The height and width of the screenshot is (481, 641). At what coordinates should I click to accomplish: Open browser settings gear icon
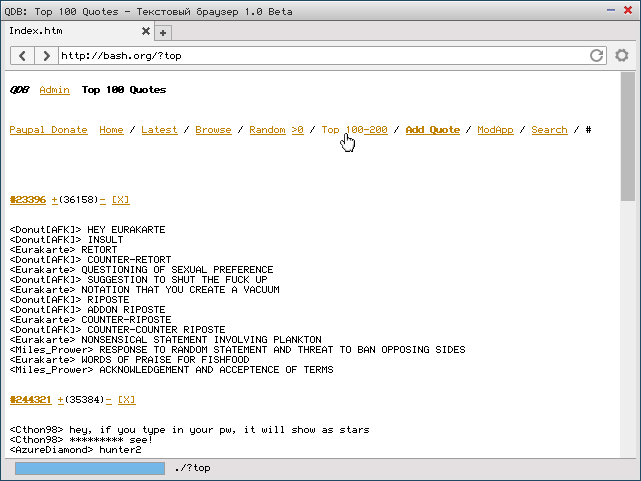pos(622,56)
